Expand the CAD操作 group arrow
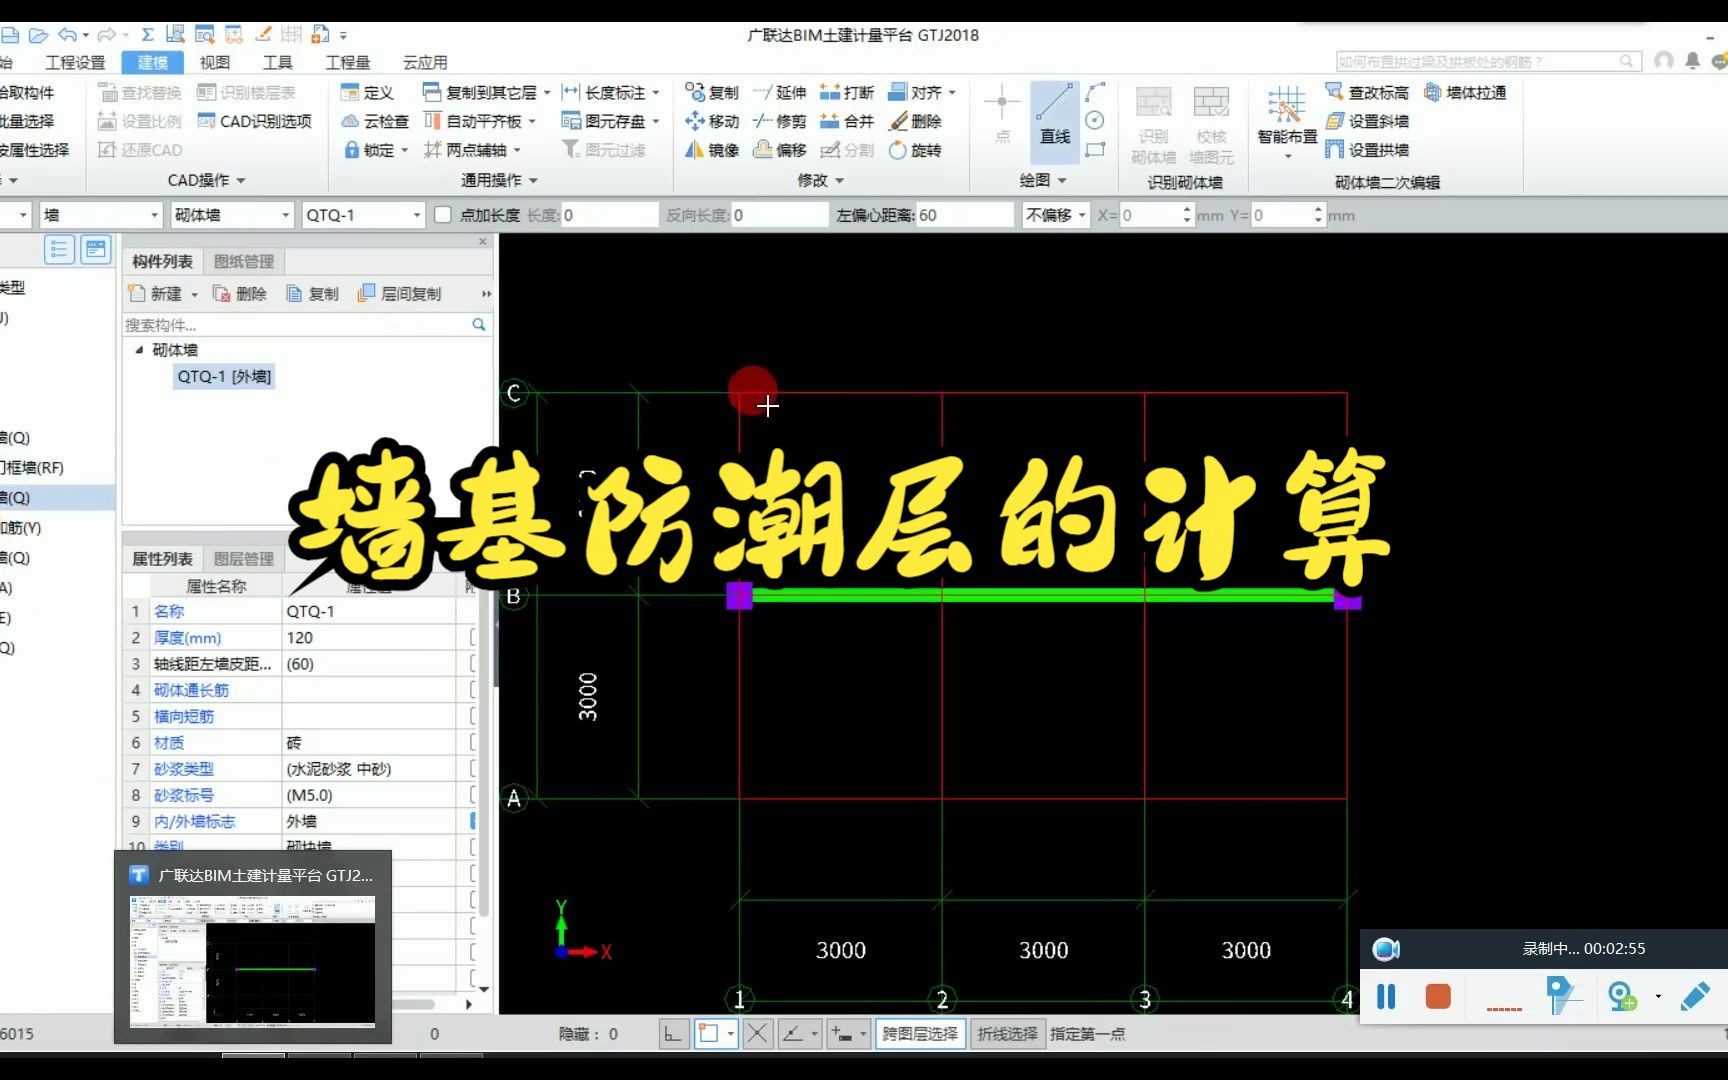 click(241, 181)
